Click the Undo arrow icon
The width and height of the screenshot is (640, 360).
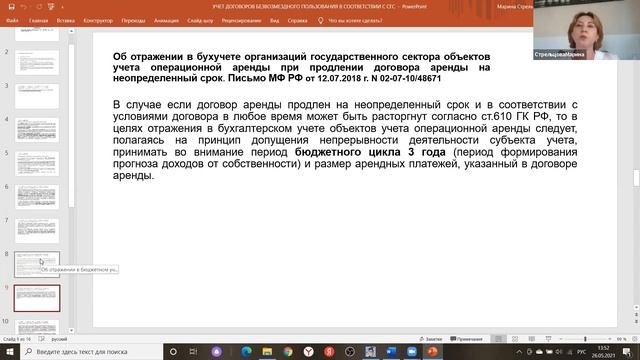pyautogui.click(x=23, y=7)
